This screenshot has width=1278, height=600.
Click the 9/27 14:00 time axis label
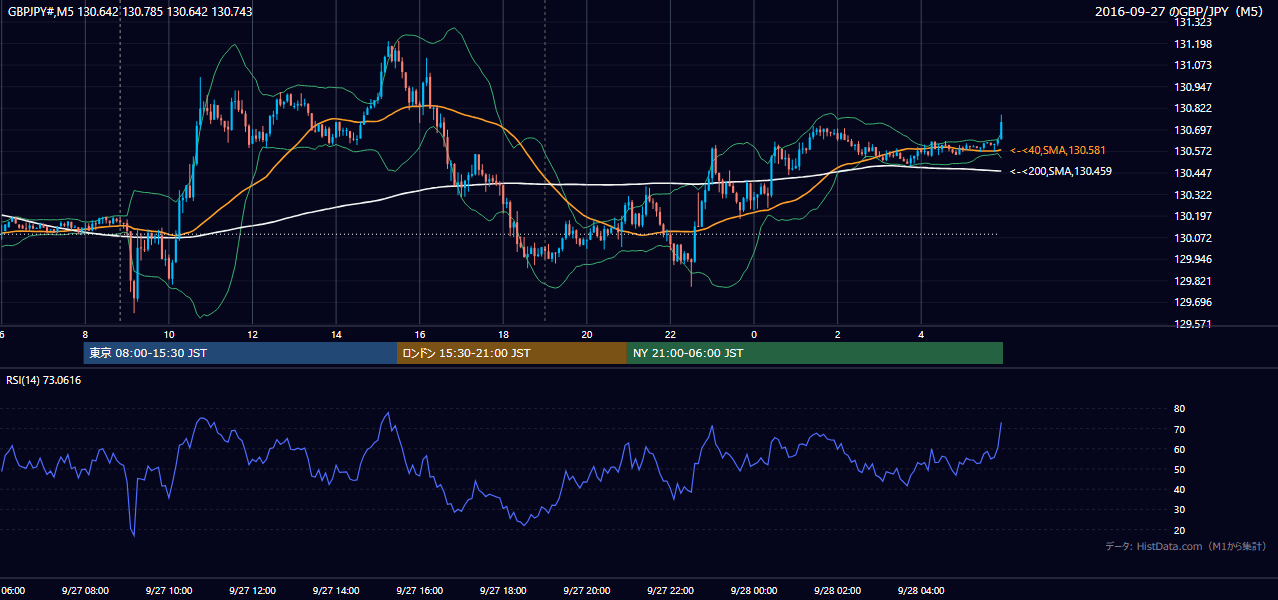[x=336, y=590]
